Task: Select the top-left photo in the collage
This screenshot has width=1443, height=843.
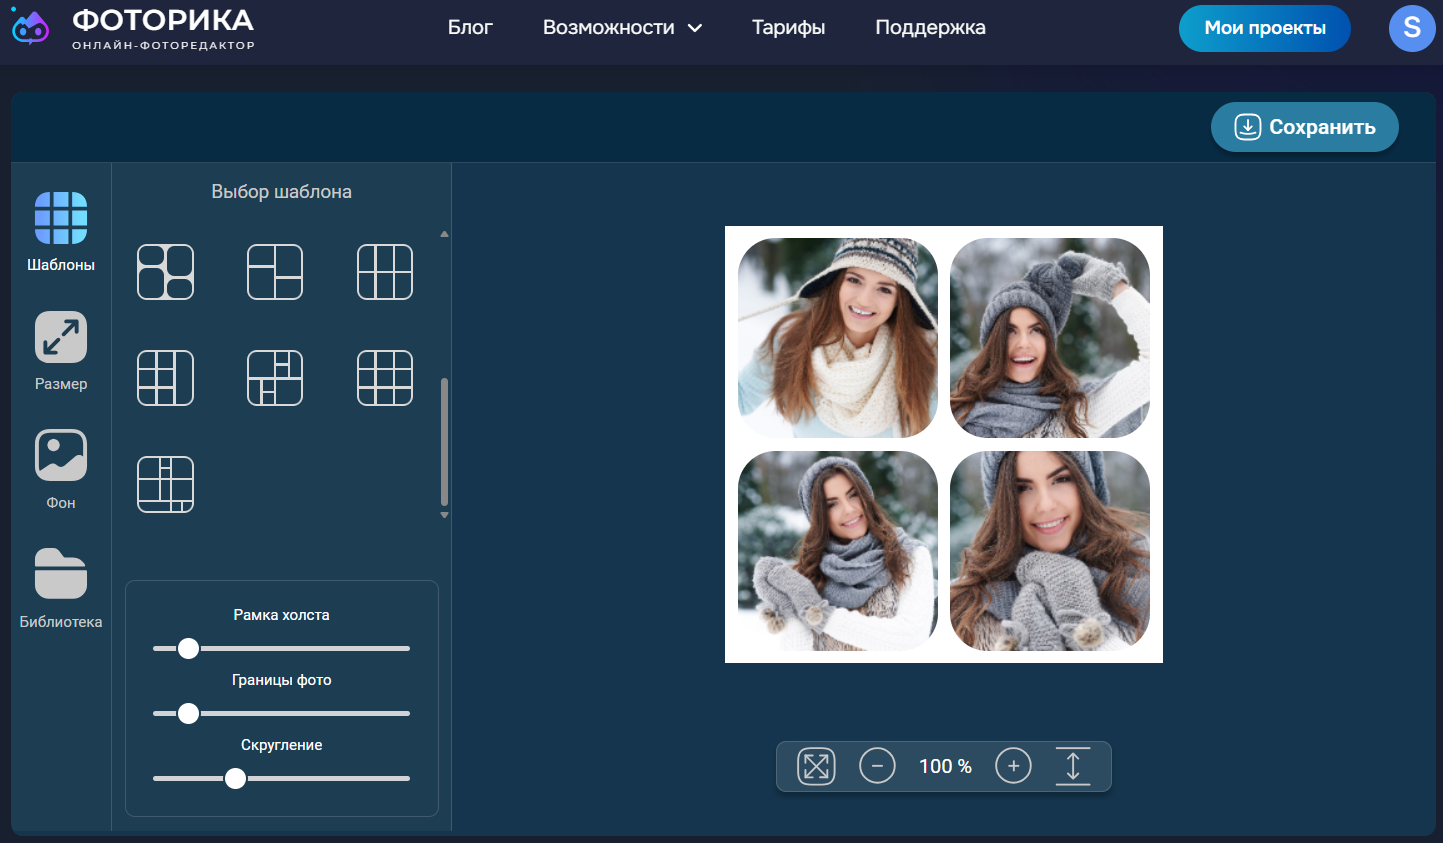Action: [837, 338]
